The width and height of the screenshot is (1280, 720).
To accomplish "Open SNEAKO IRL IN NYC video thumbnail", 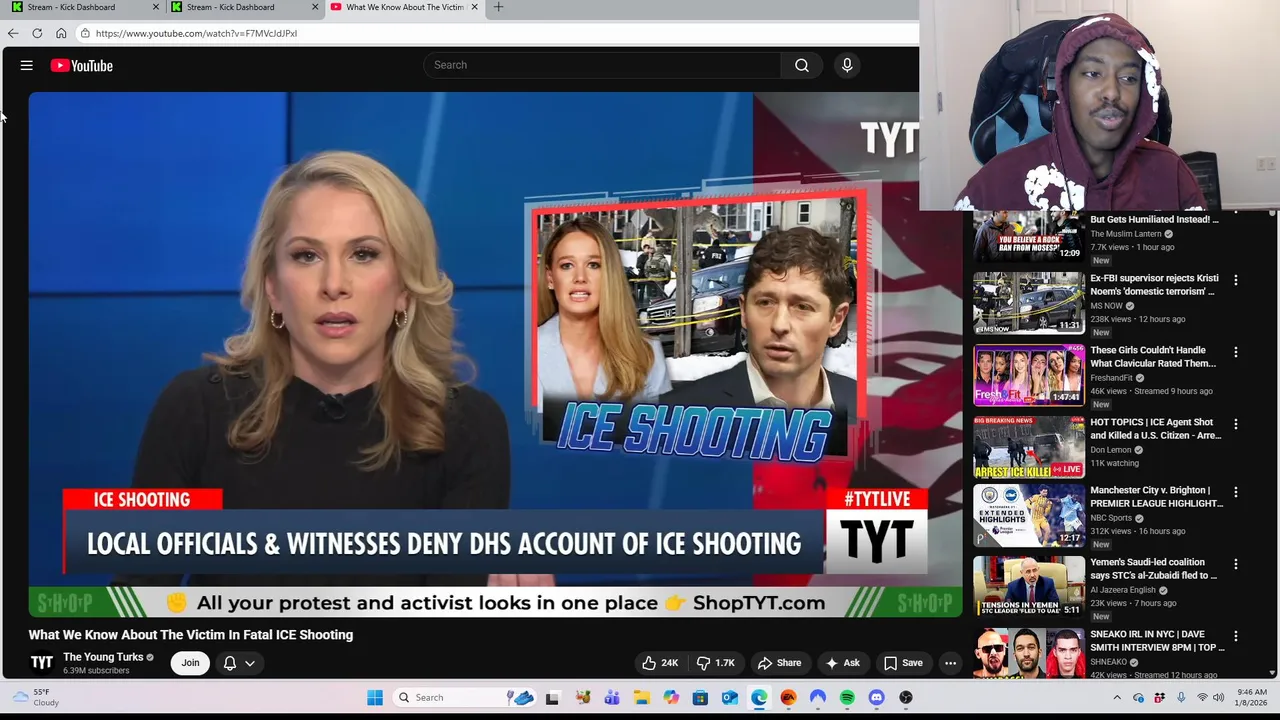I will [1029, 653].
